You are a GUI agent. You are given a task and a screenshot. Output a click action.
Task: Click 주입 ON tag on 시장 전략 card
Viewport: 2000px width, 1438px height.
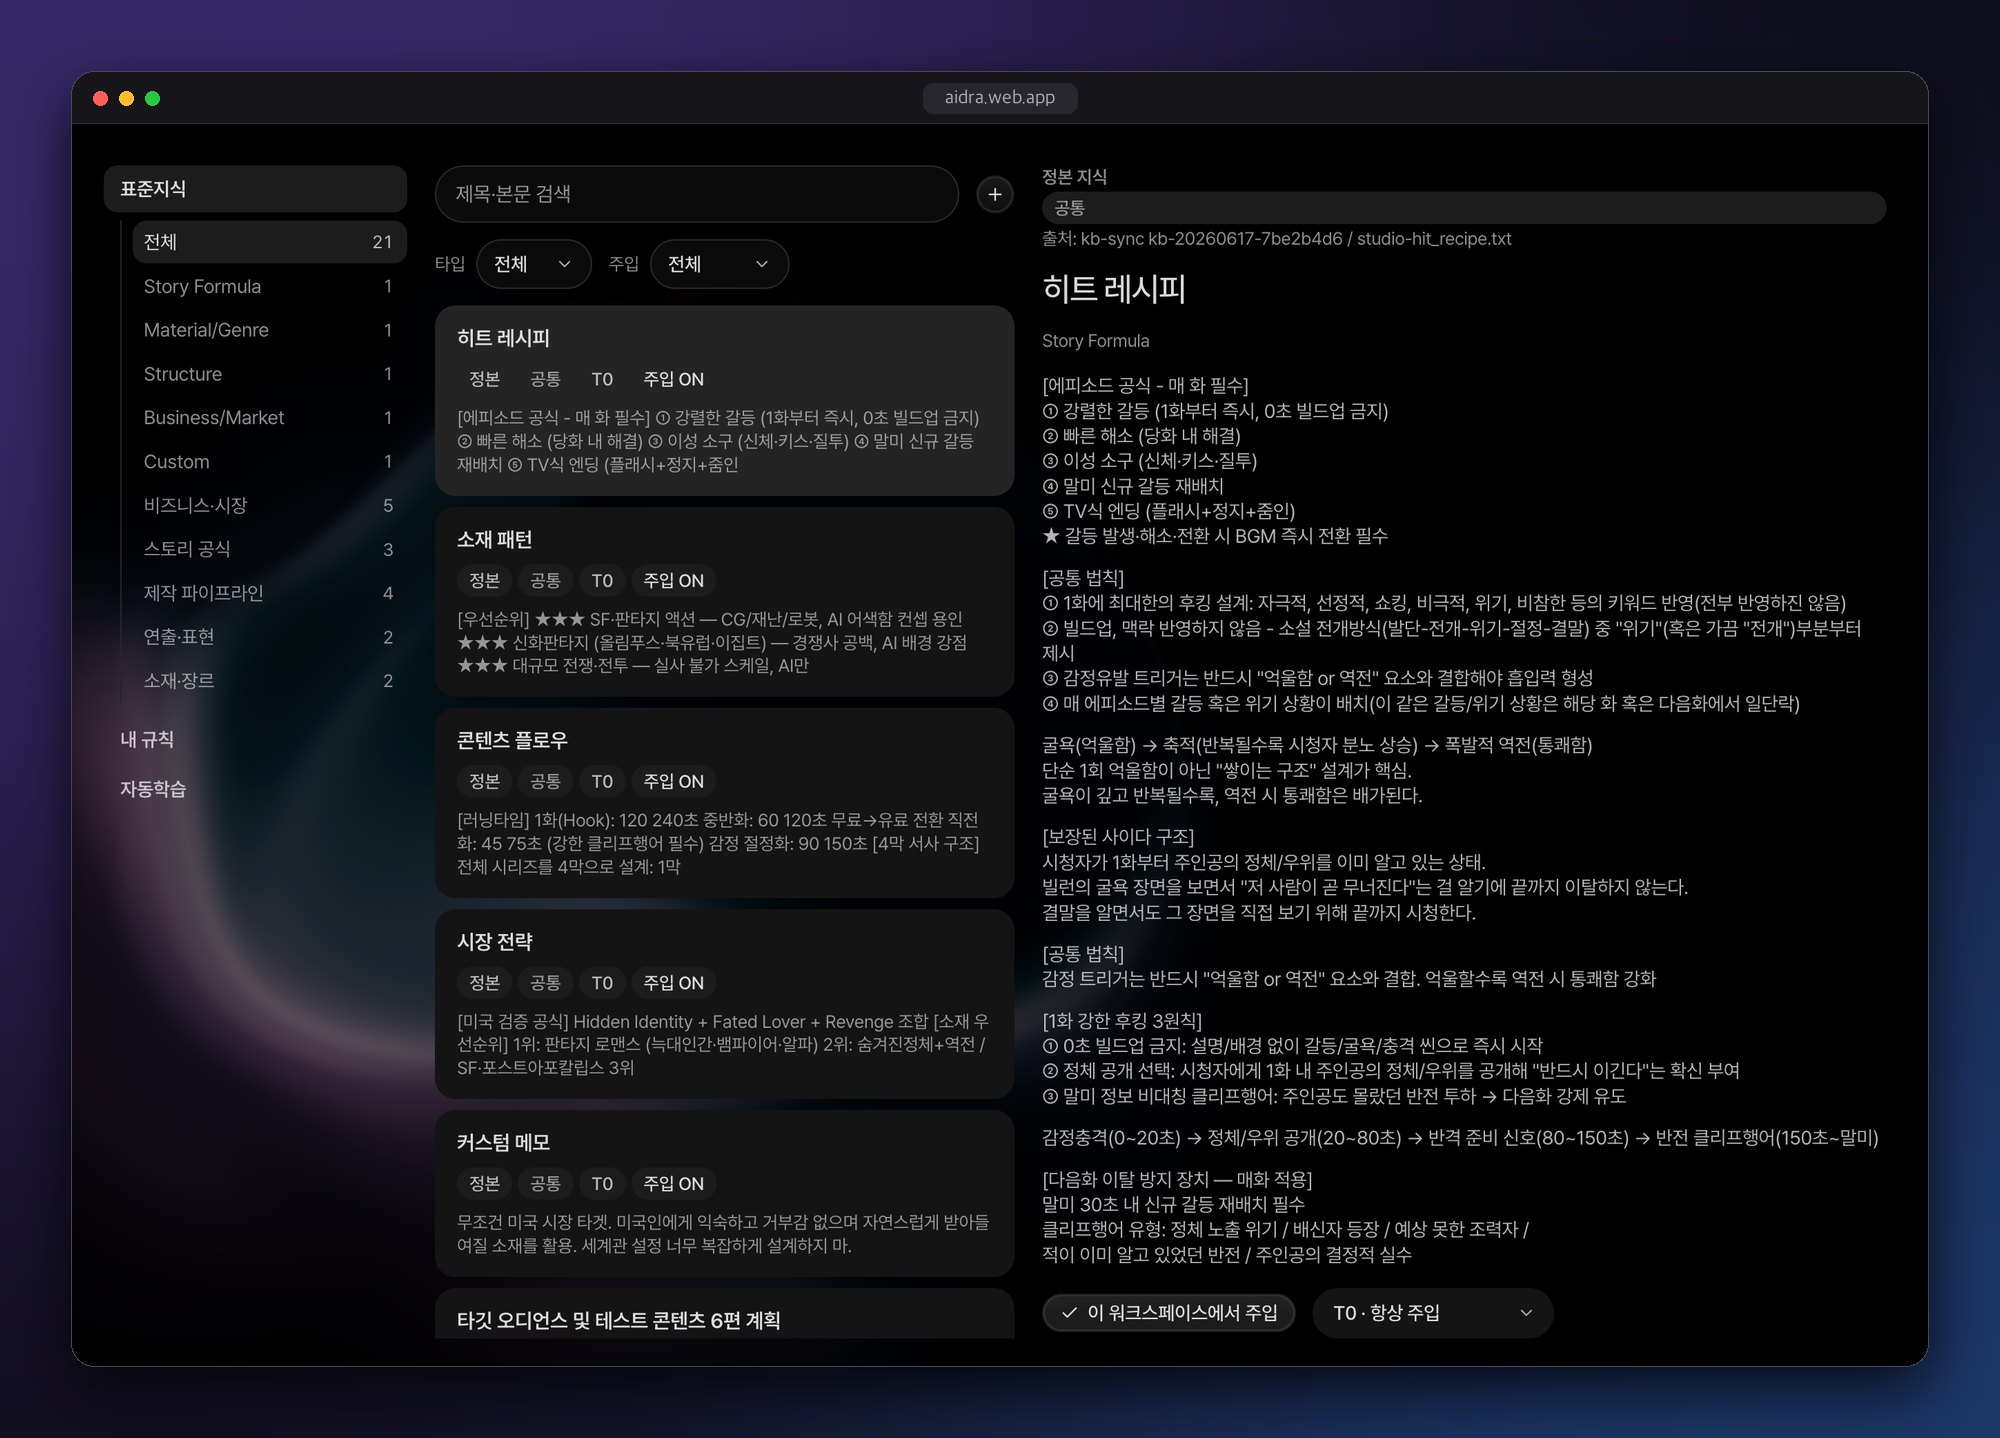(x=673, y=983)
